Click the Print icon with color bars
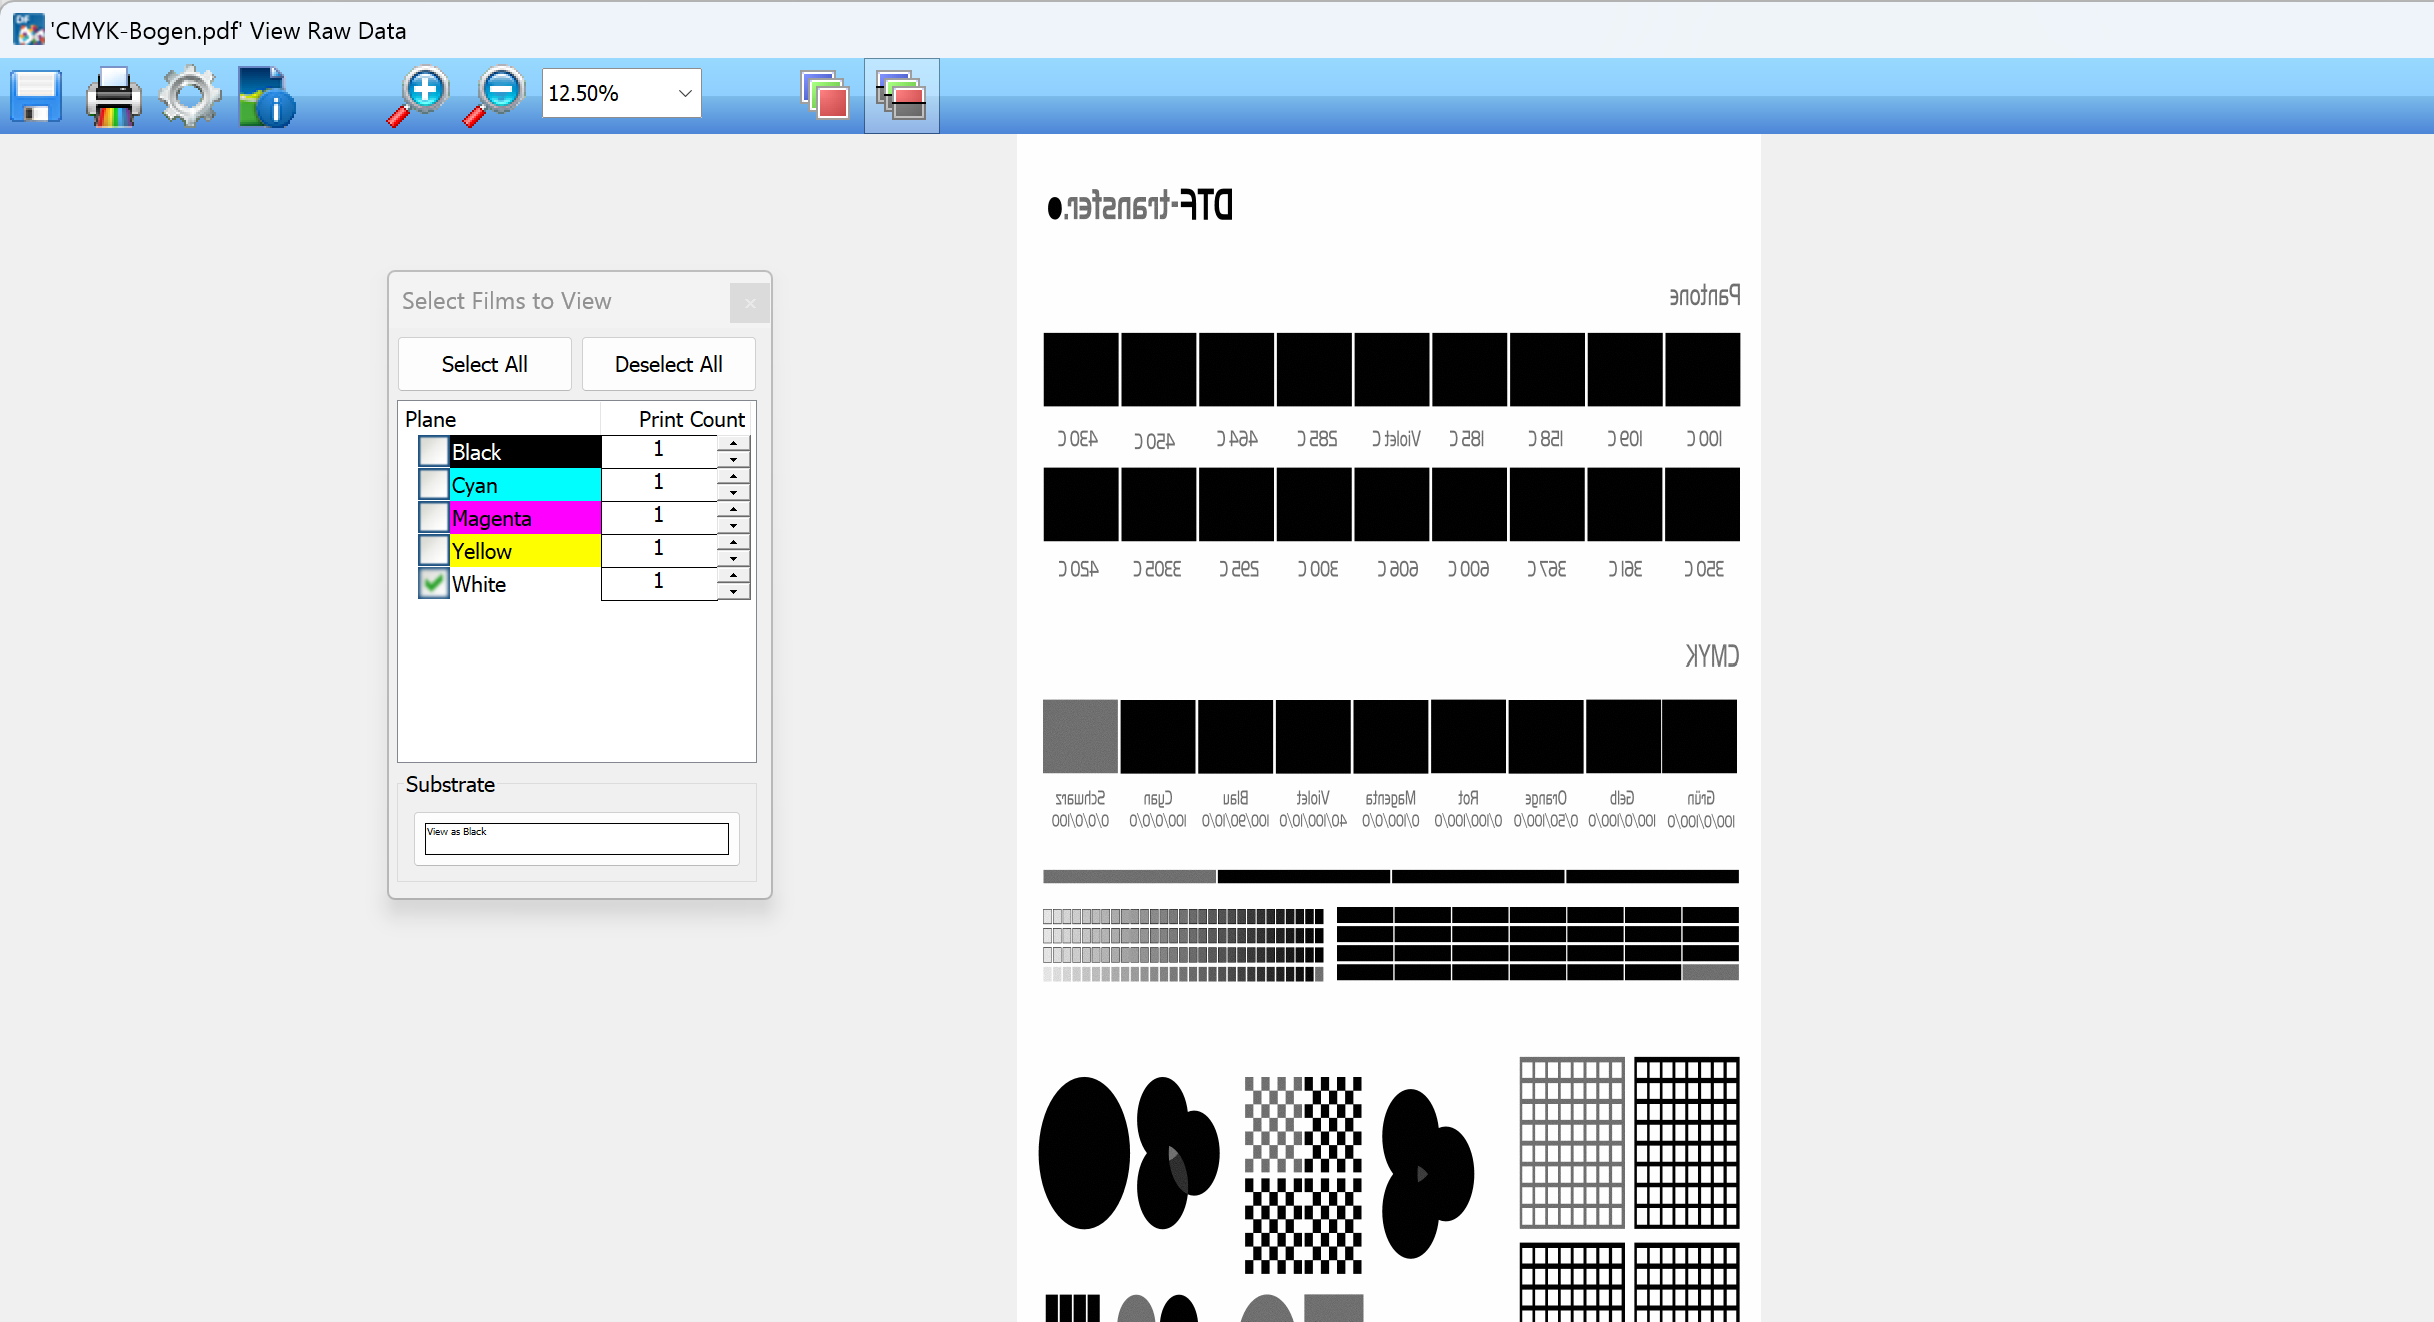This screenshot has height=1322, width=2434. [113, 96]
